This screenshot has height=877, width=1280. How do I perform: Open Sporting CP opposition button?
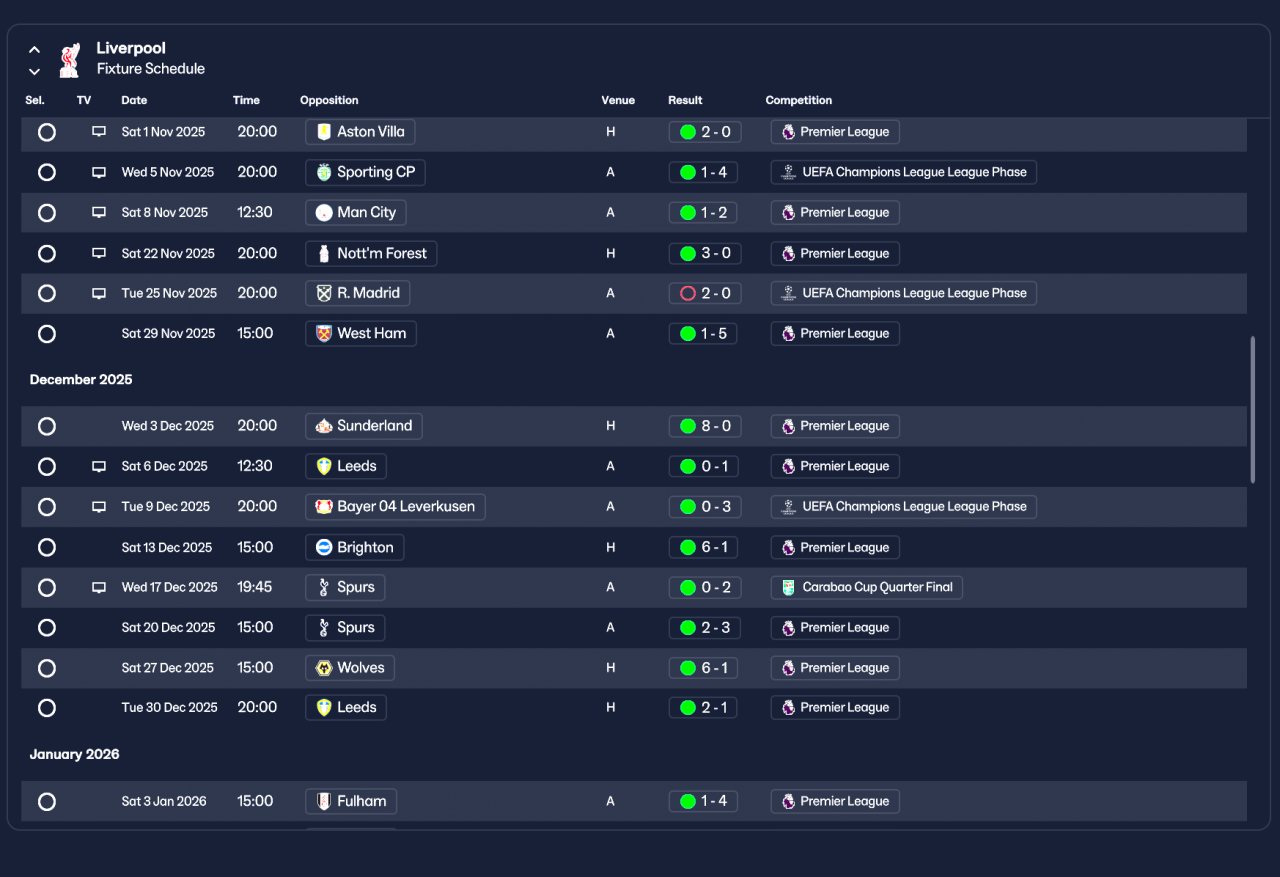click(365, 172)
